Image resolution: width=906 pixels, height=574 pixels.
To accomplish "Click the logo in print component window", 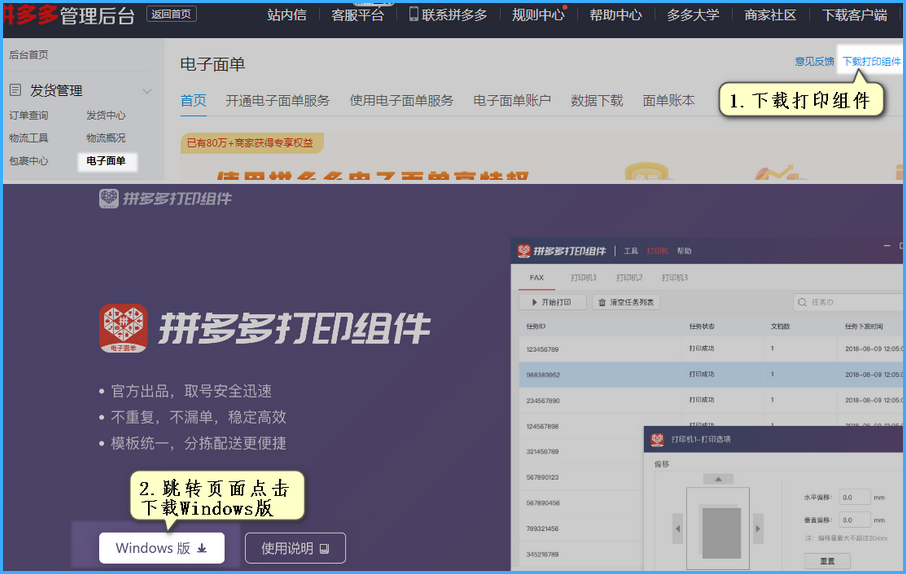I will 524,250.
